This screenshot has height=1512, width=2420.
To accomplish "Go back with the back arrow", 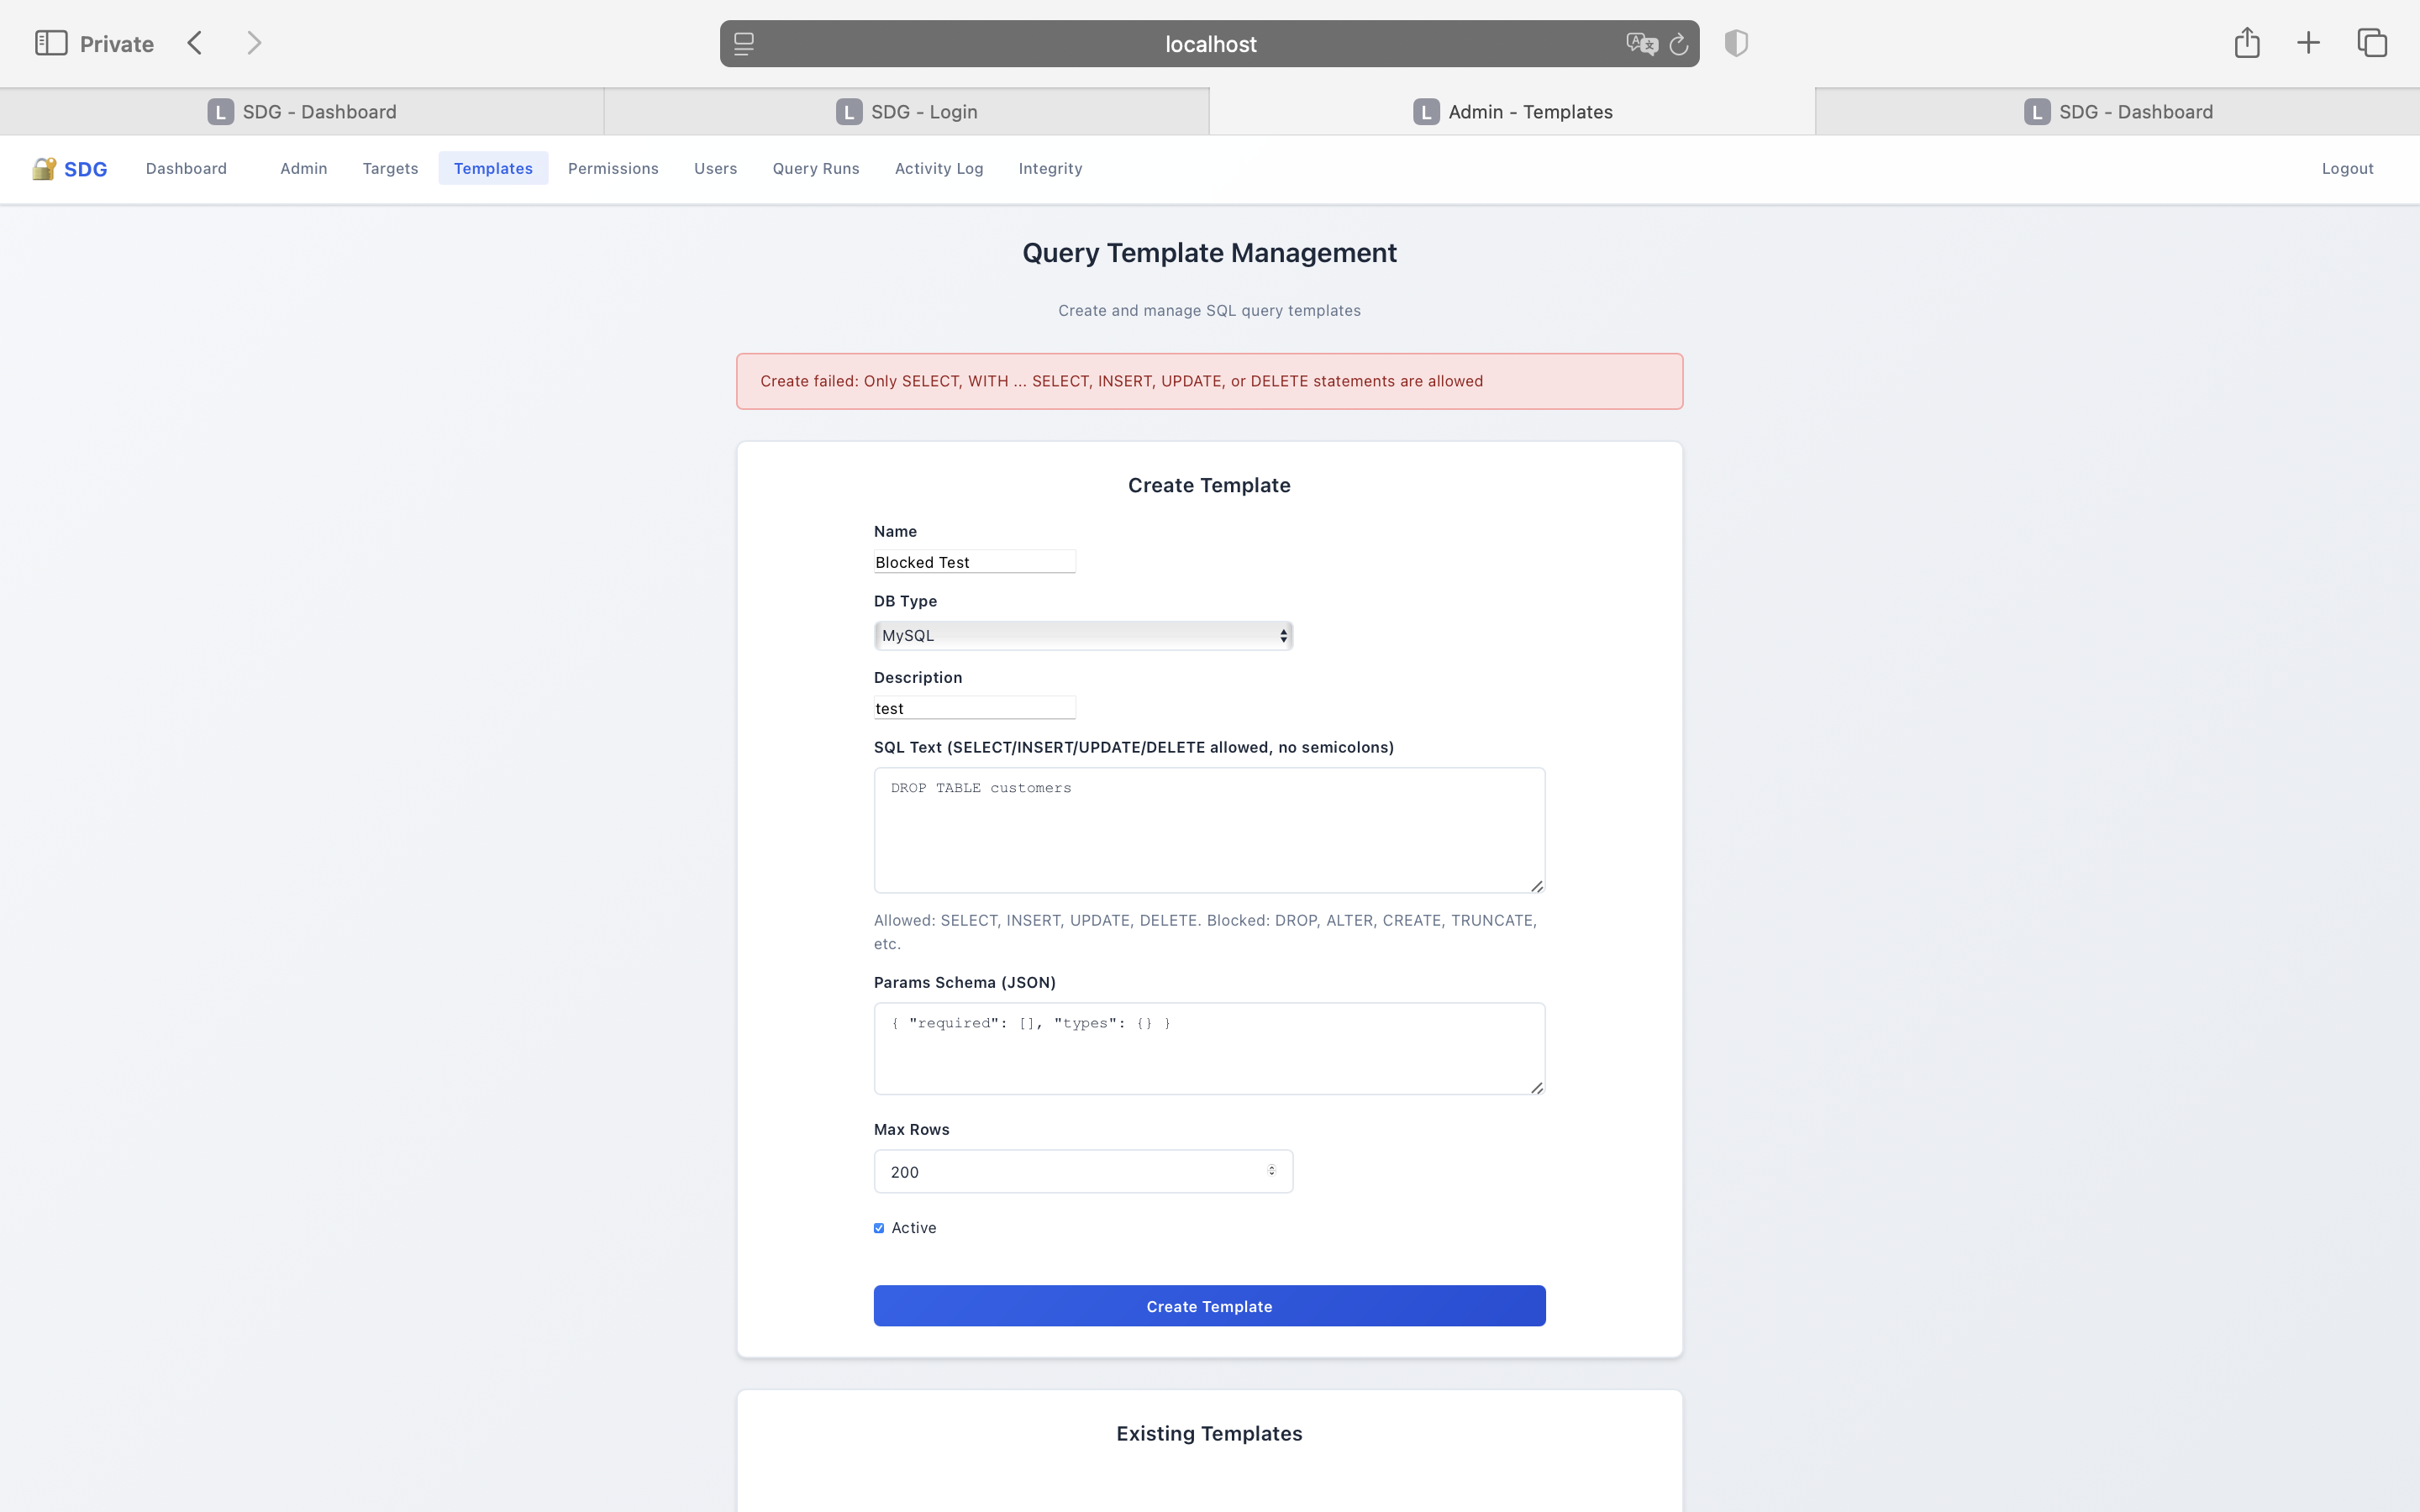I will pos(195,43).
